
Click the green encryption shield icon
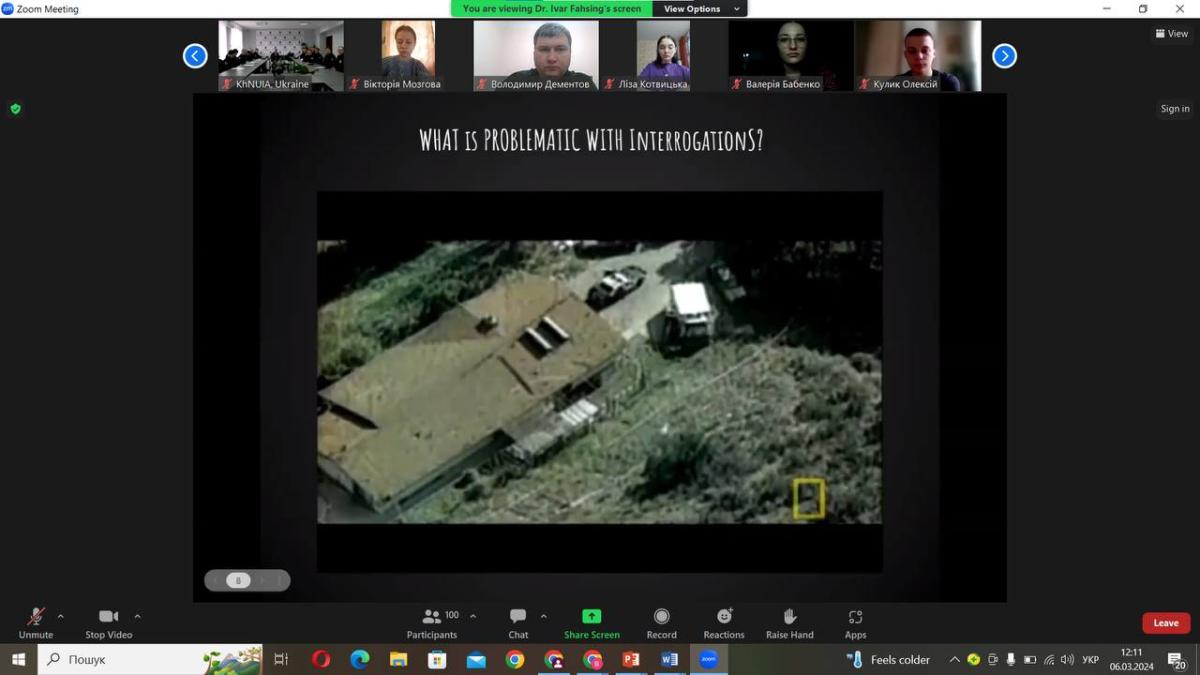coord(15,109)
